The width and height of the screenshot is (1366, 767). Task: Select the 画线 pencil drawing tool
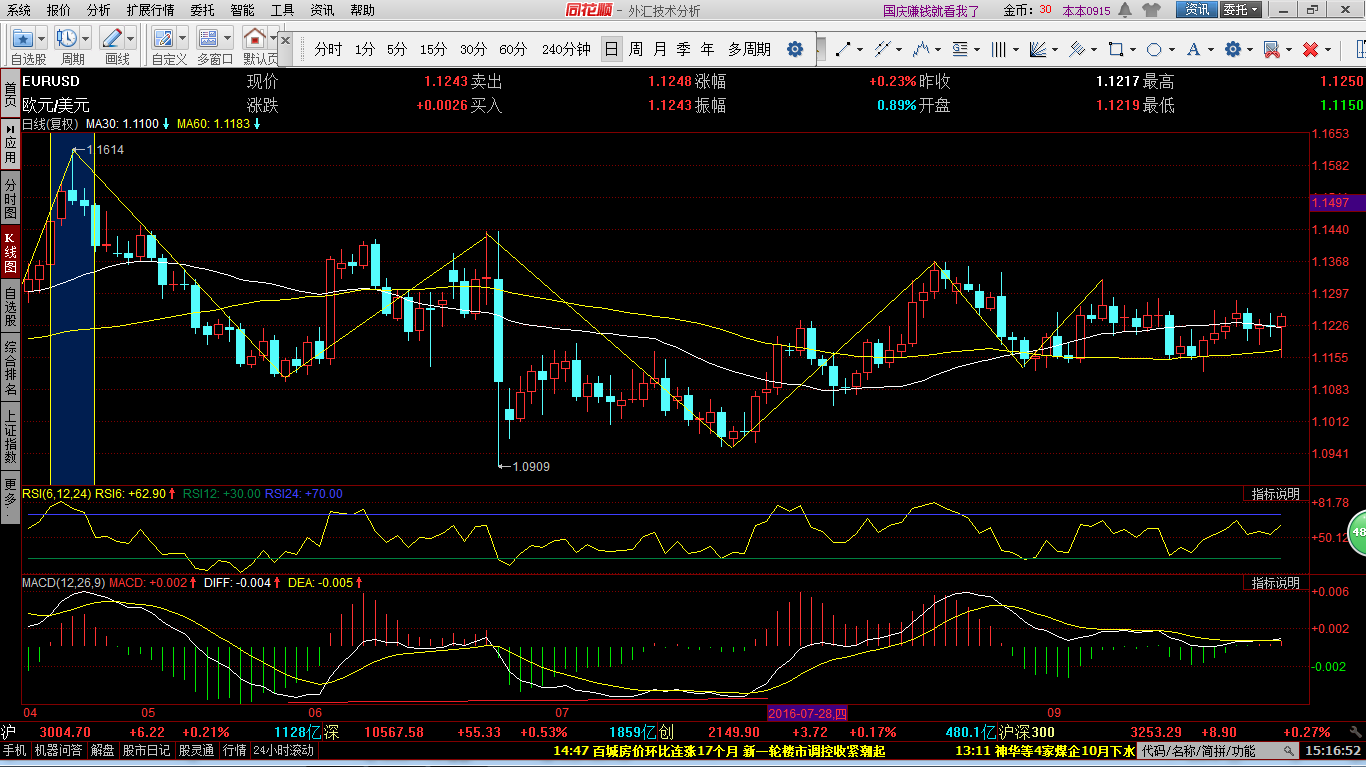(112, 39)
